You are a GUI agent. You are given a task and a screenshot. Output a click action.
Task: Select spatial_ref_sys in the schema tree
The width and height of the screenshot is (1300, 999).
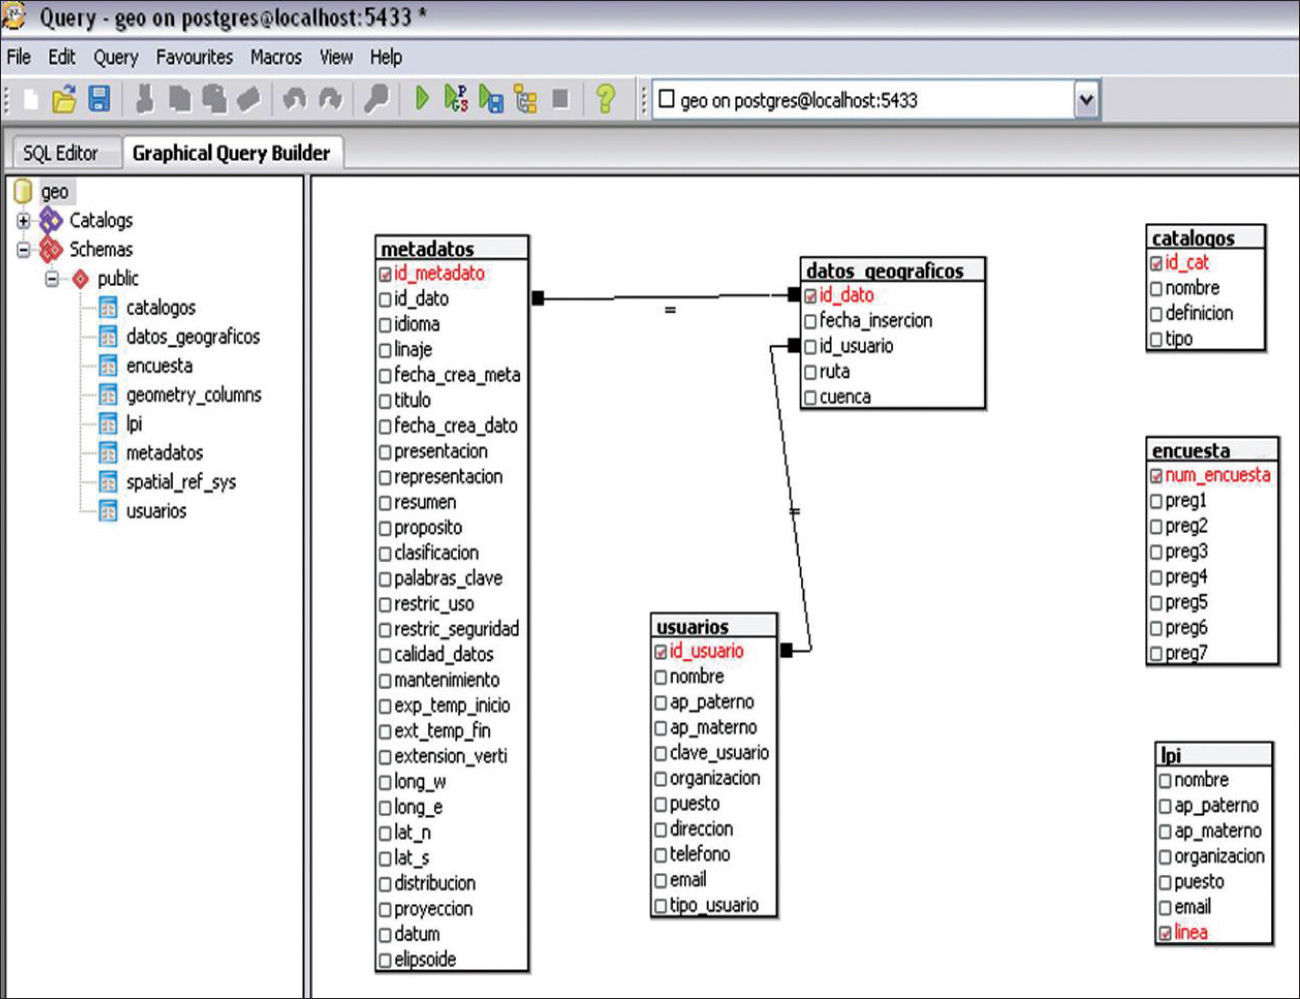pos(180,482)
